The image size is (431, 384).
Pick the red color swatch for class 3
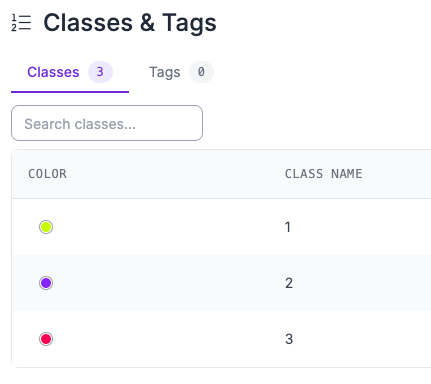pyautogui.click(x=46, y=339)
